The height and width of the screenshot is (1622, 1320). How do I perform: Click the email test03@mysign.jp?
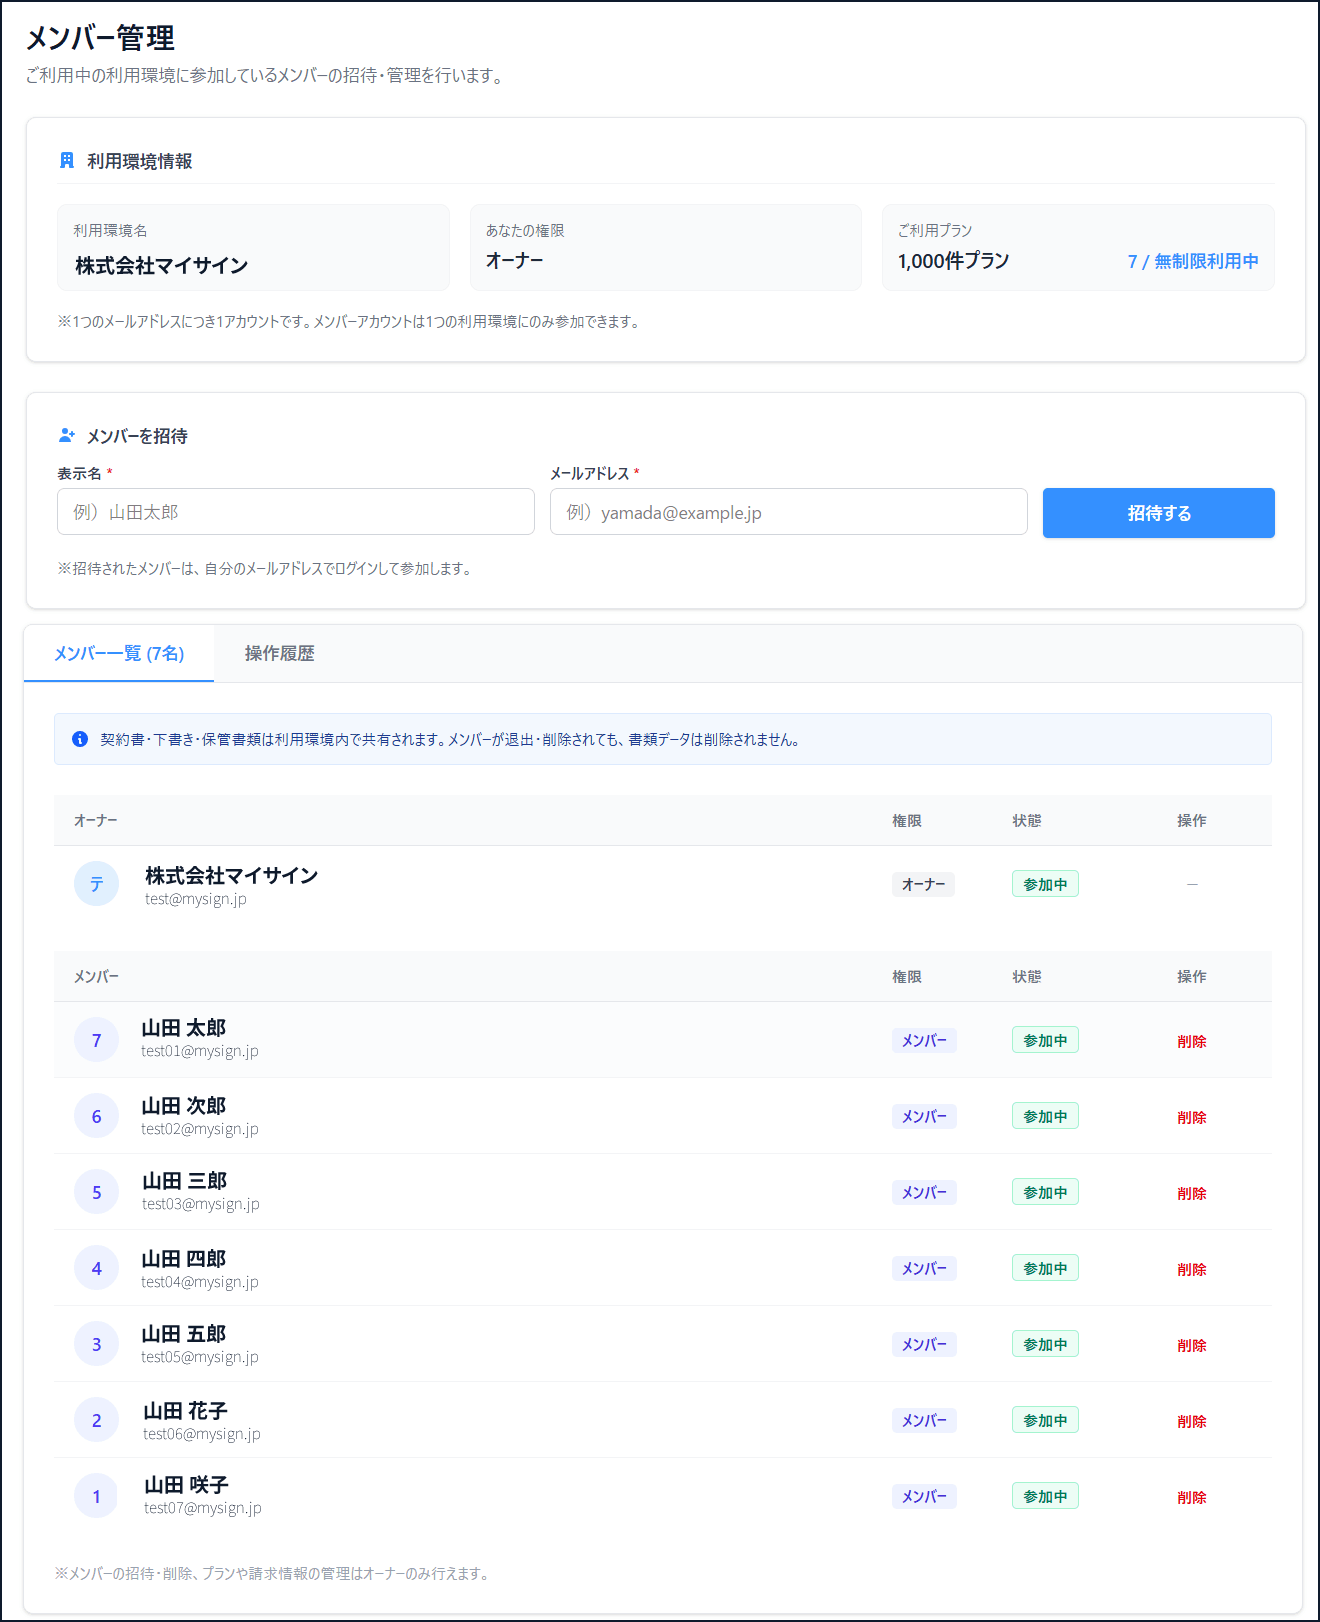tap(200, 1204)
